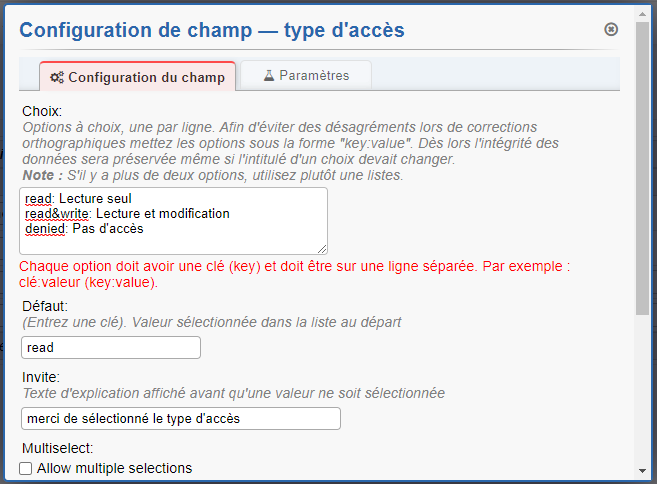The width and height of the screenshot is (657, 484).
Task: Click into the Invite text field
Action: click(x=181, y=418)
